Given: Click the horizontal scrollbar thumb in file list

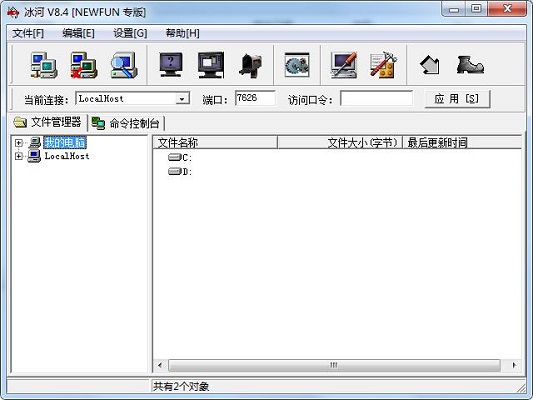Looking at the screenshot, I should [334, 365].
